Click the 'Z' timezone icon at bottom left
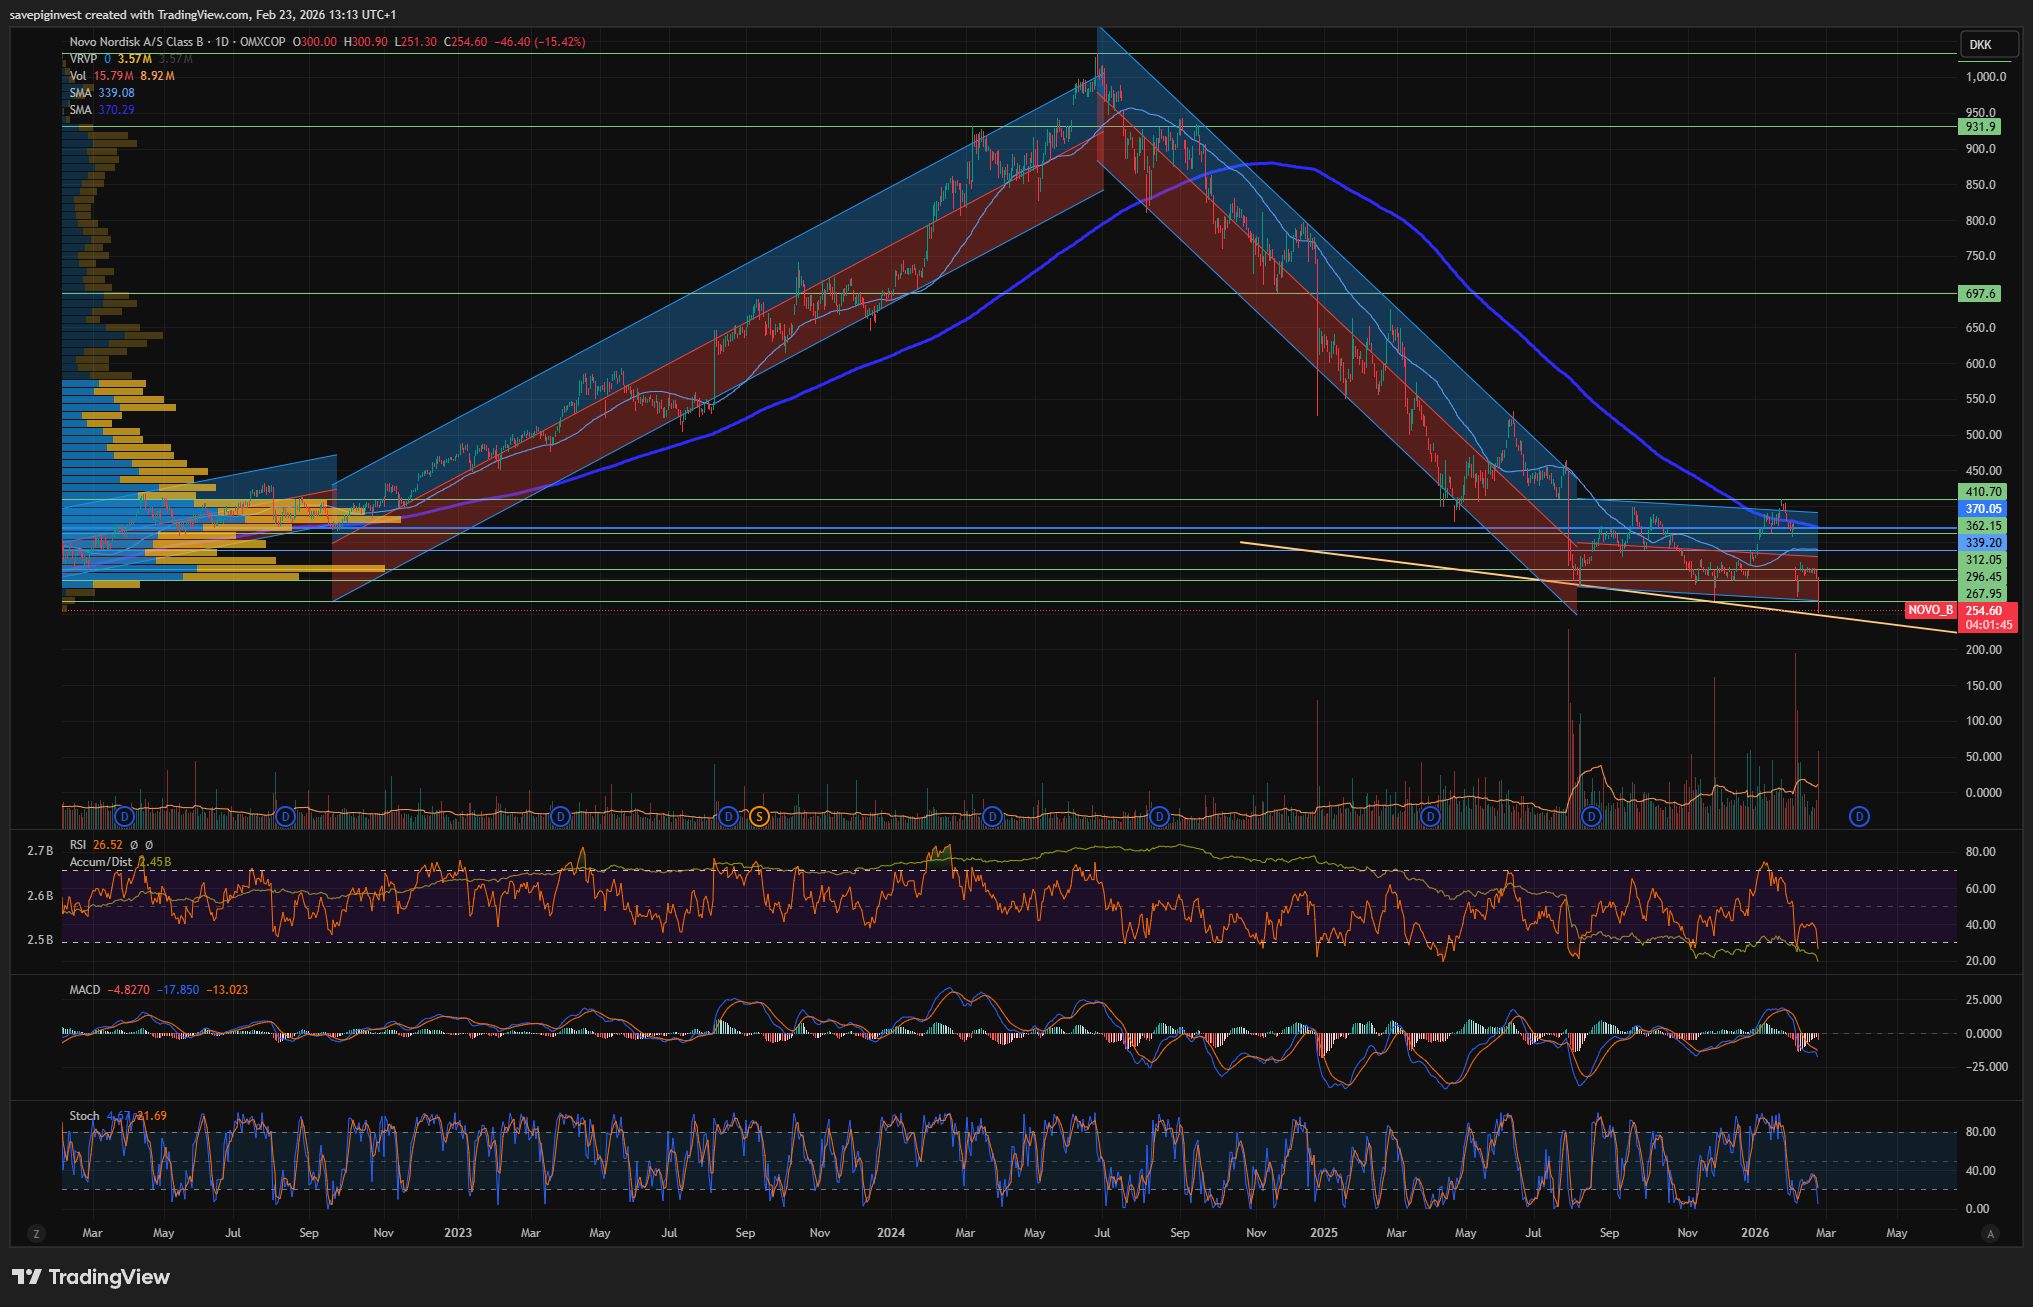The width and height of the screenshot is (2033, 1307). 37,1233
